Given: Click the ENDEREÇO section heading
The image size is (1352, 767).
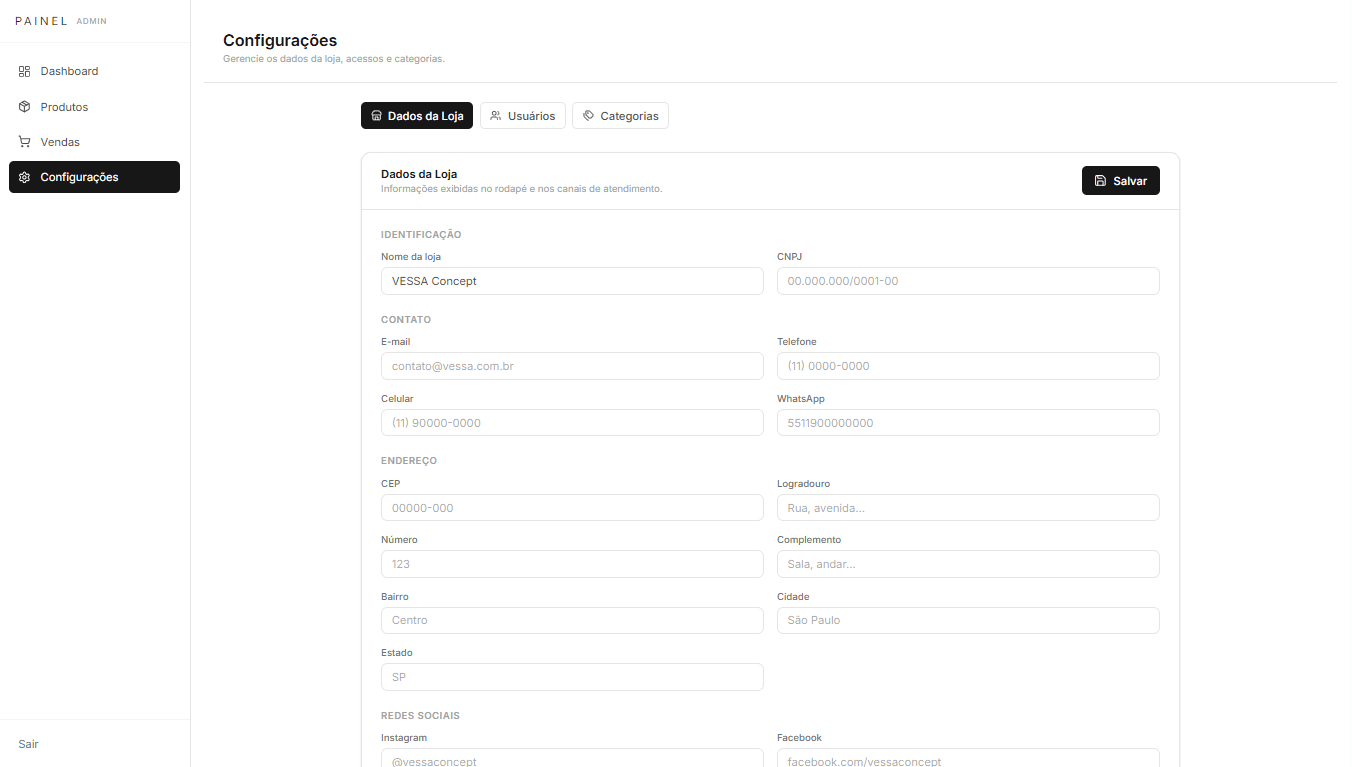Looking at the screenshot, I should (409, 461).
